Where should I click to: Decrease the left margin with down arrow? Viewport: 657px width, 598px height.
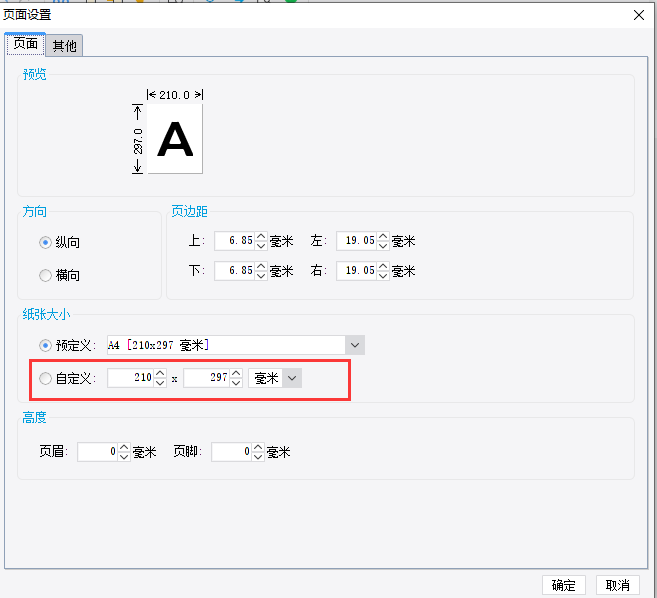[x=383, y=246]
